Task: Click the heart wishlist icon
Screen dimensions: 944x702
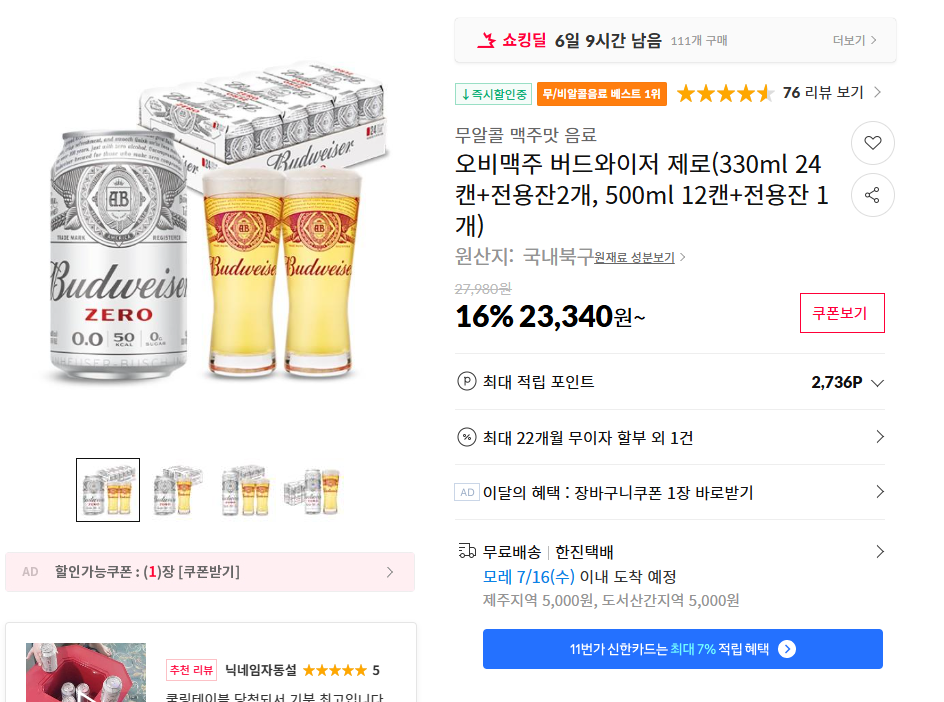Action: tap(872, 143)
